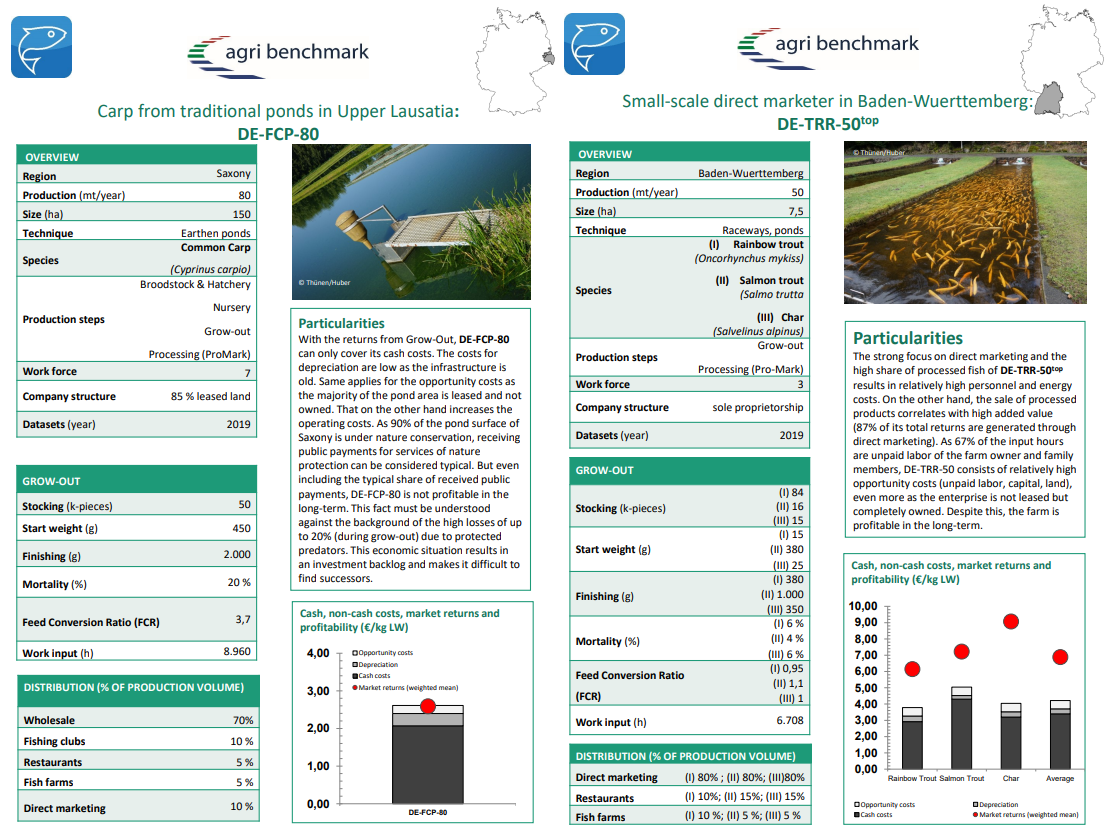Viewport: 1116px width, 831px height.
Task: Click the Opportunity costs legend swatch in right chart
Action: 857,805
